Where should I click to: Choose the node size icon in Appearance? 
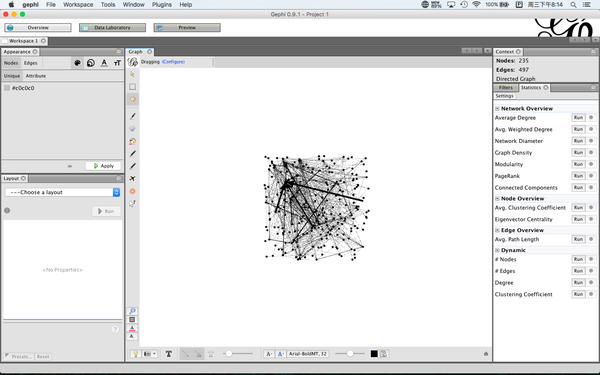click(91, 63)
